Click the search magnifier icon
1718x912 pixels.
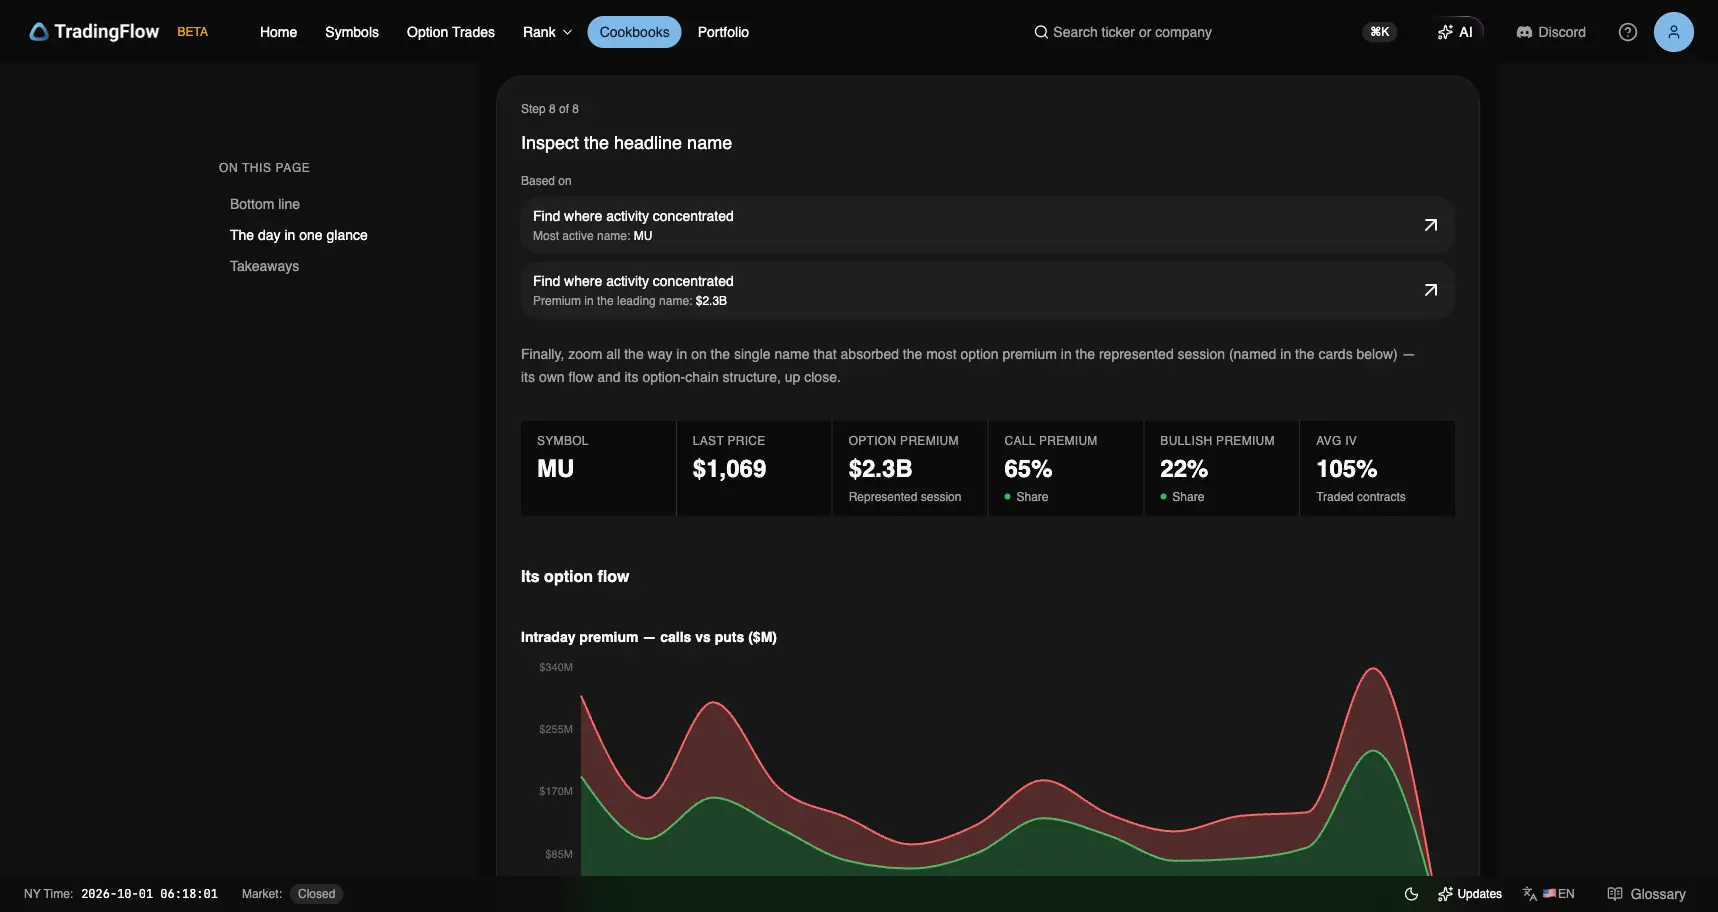(1041, 32)
